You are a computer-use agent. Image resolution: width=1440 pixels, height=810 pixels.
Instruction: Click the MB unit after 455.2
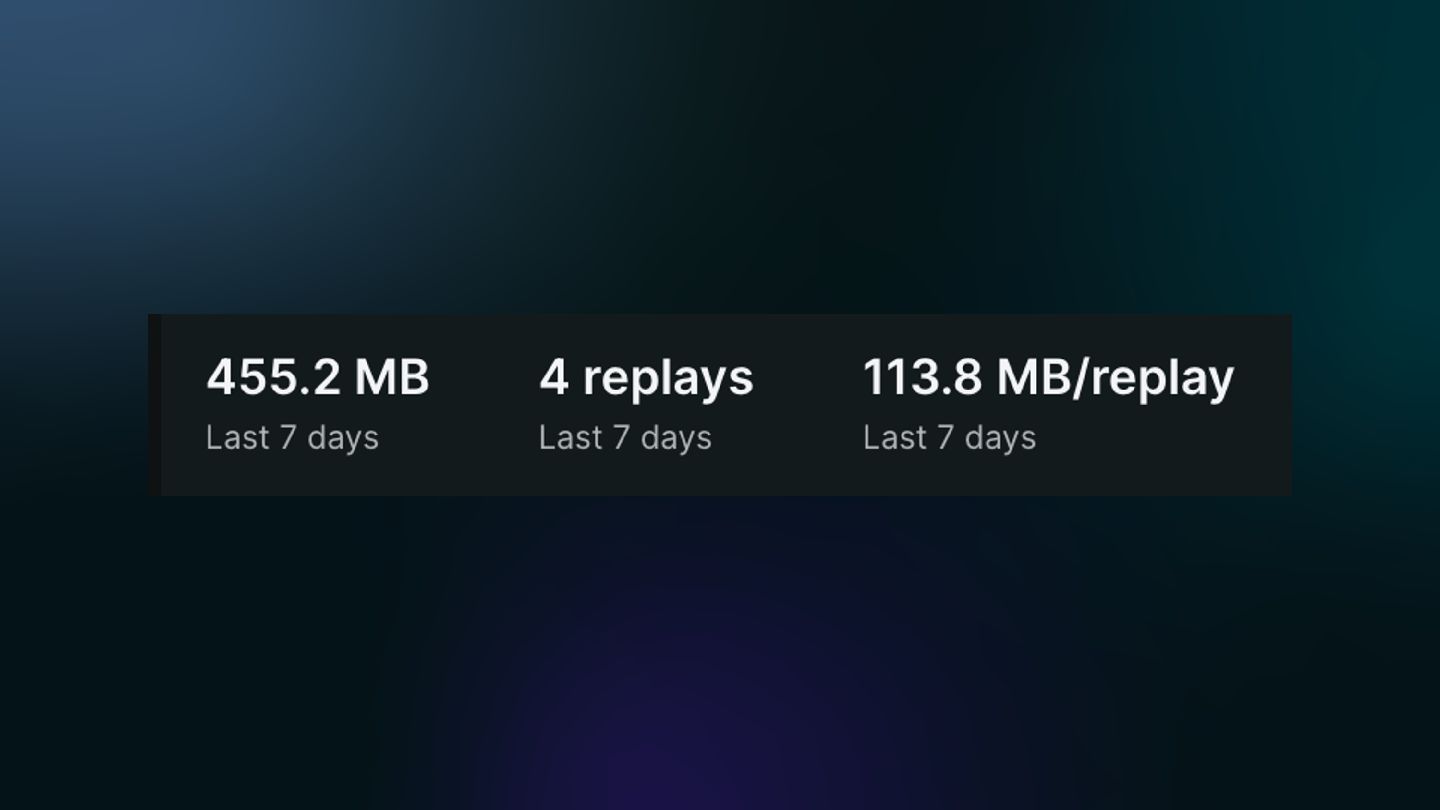(x=392, y=378)
